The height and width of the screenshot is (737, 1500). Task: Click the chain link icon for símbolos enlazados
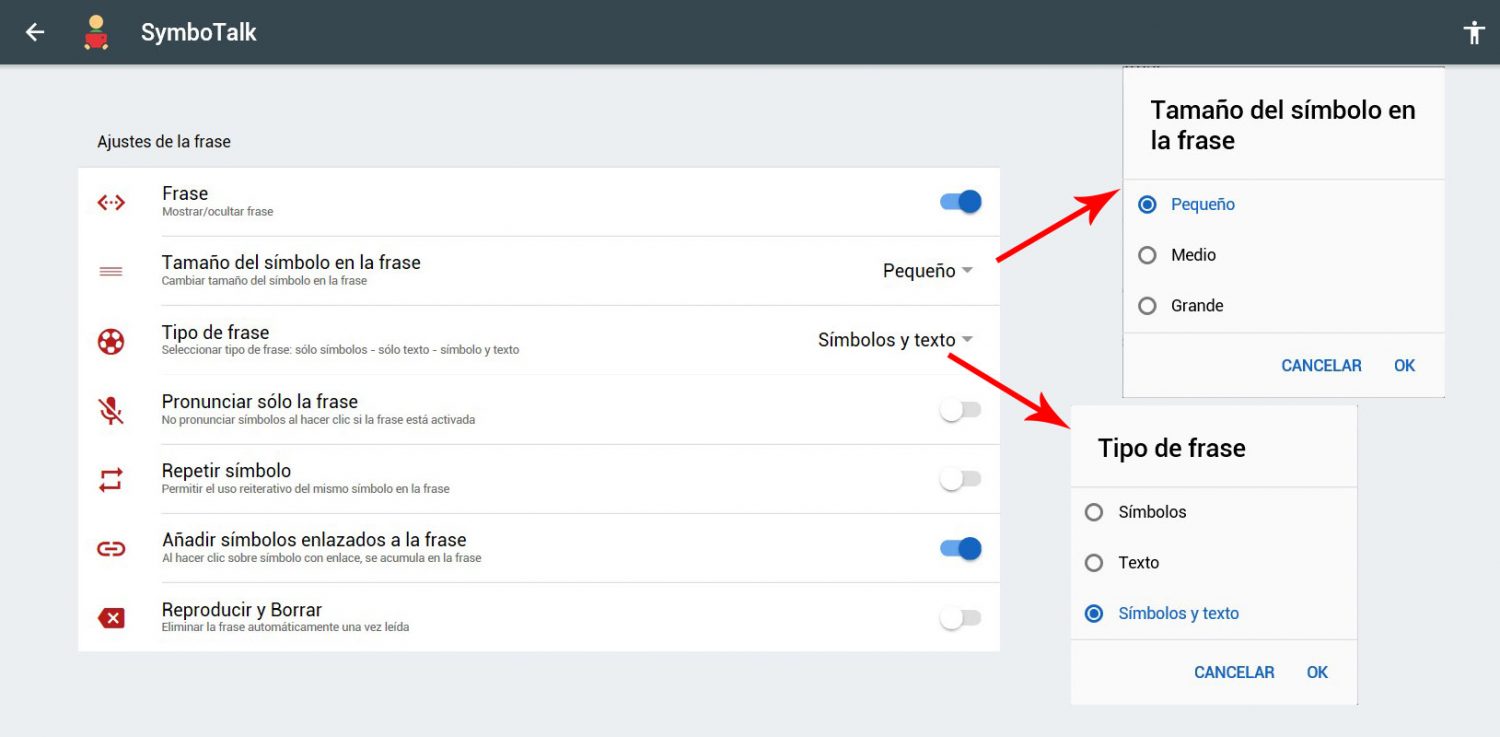[111, 548]
